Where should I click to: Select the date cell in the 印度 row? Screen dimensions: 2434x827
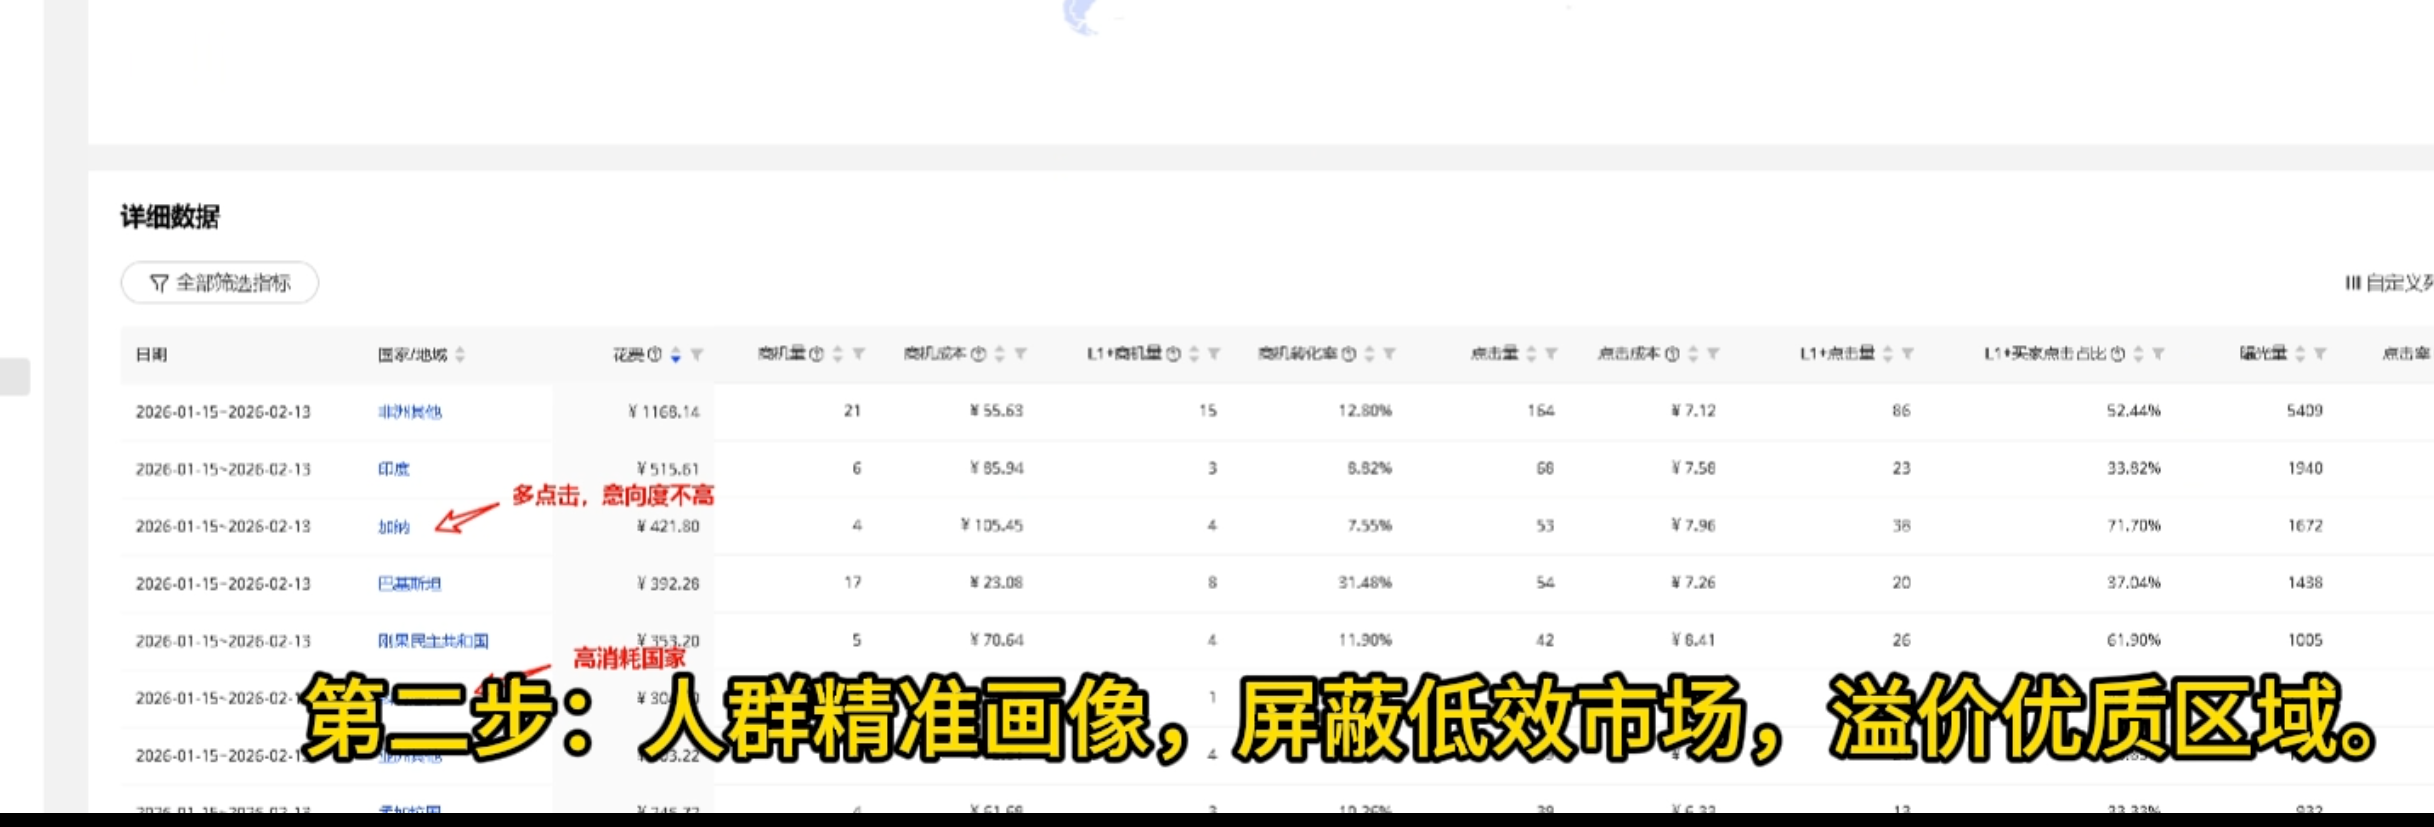tap(223, 469)
